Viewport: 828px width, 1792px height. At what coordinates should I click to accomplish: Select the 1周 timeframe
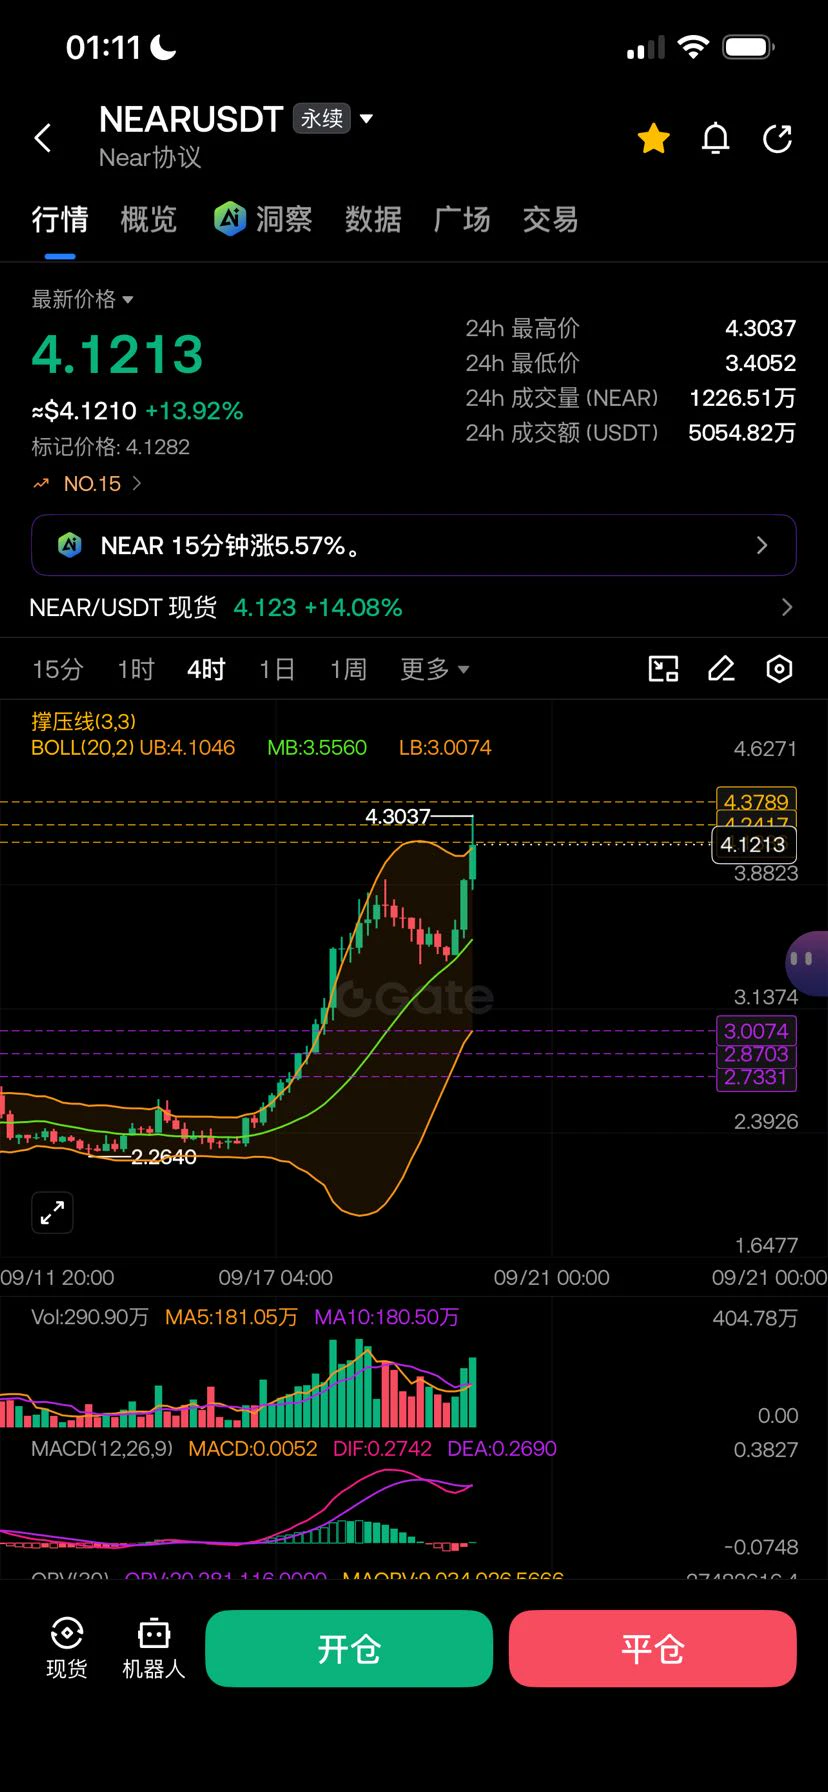pyautogui.click(x=348, y=669)
